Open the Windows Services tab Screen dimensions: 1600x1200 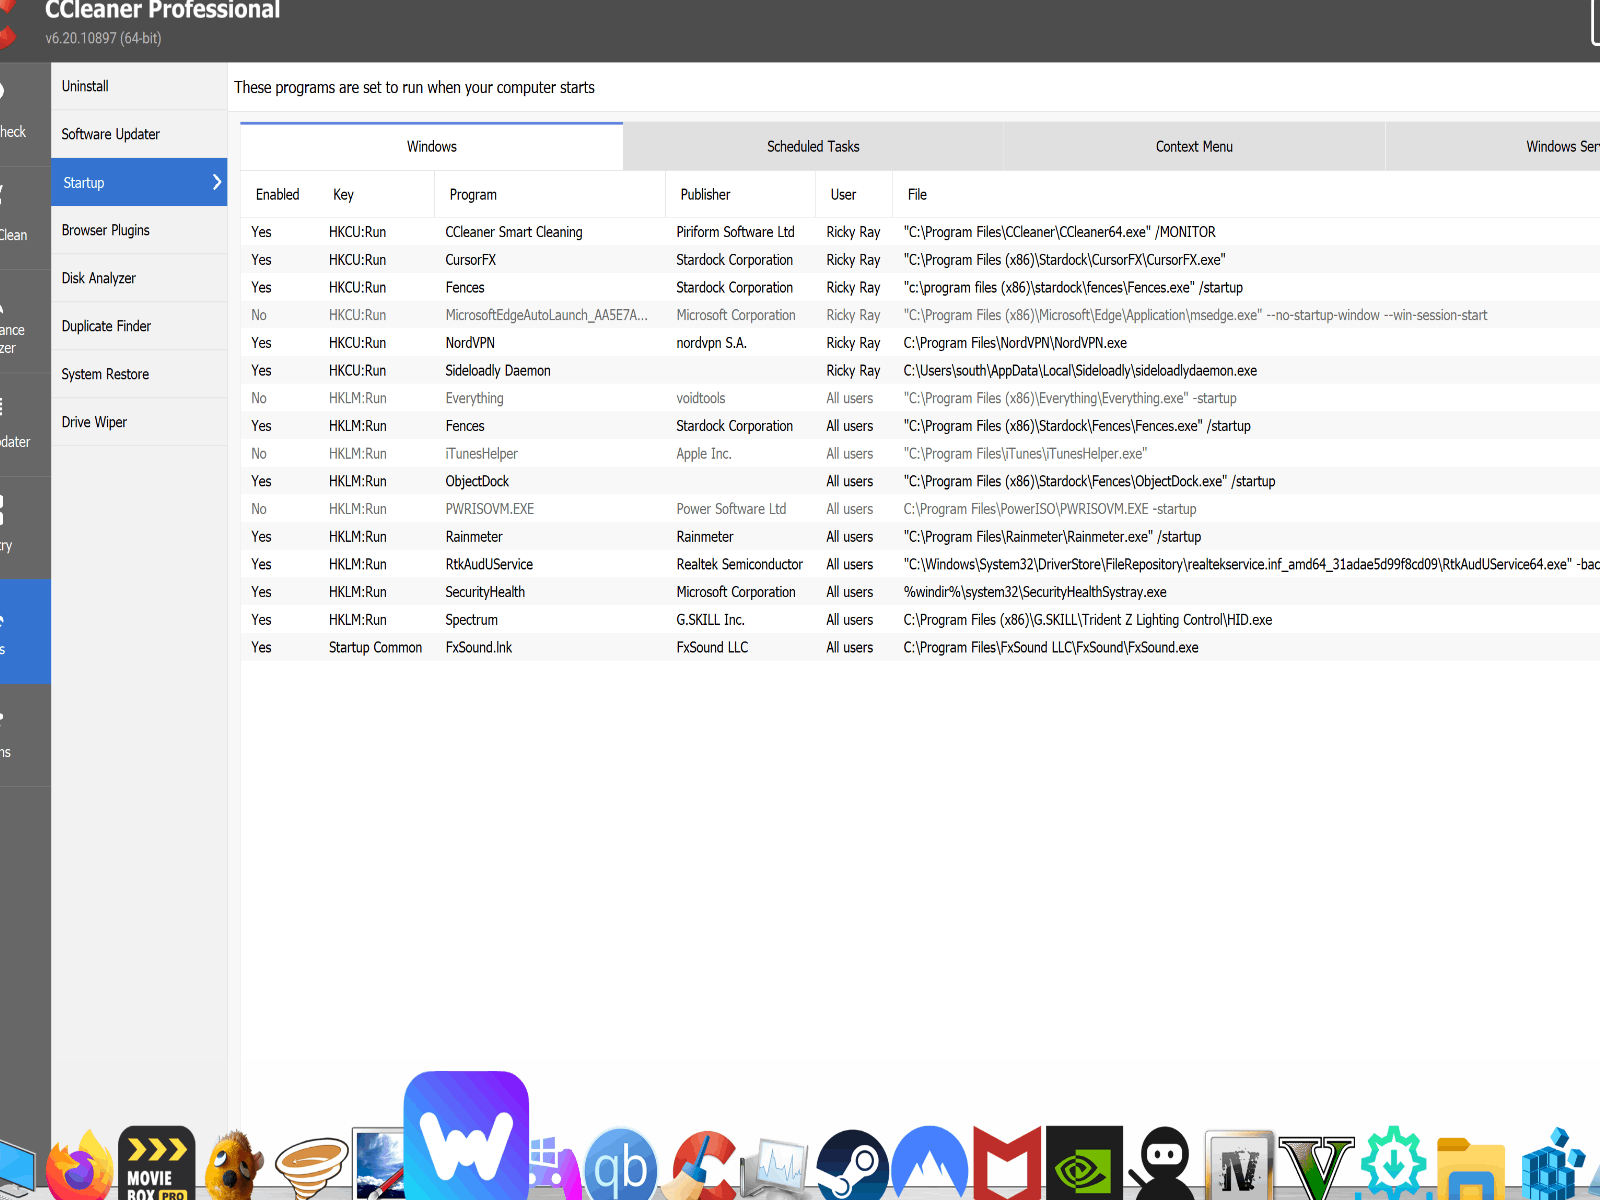pos(1493,146)
